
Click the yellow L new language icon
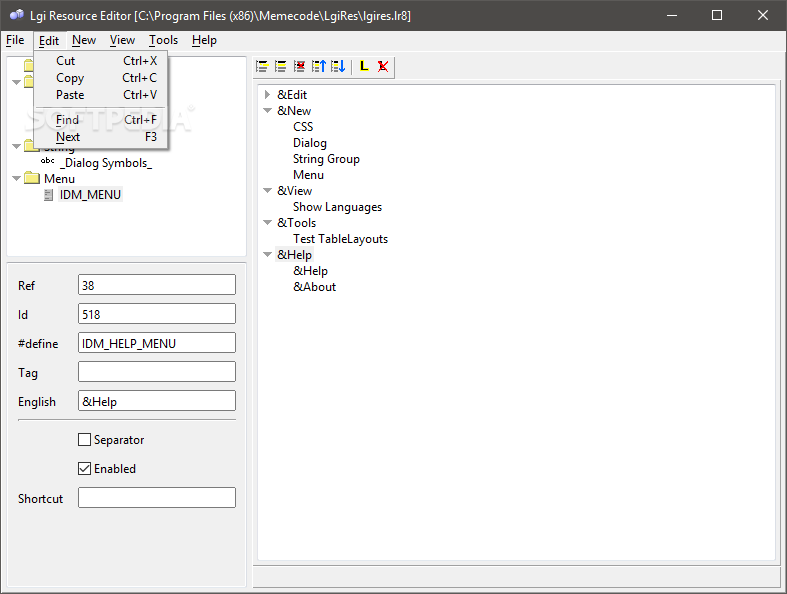[364, 66]
